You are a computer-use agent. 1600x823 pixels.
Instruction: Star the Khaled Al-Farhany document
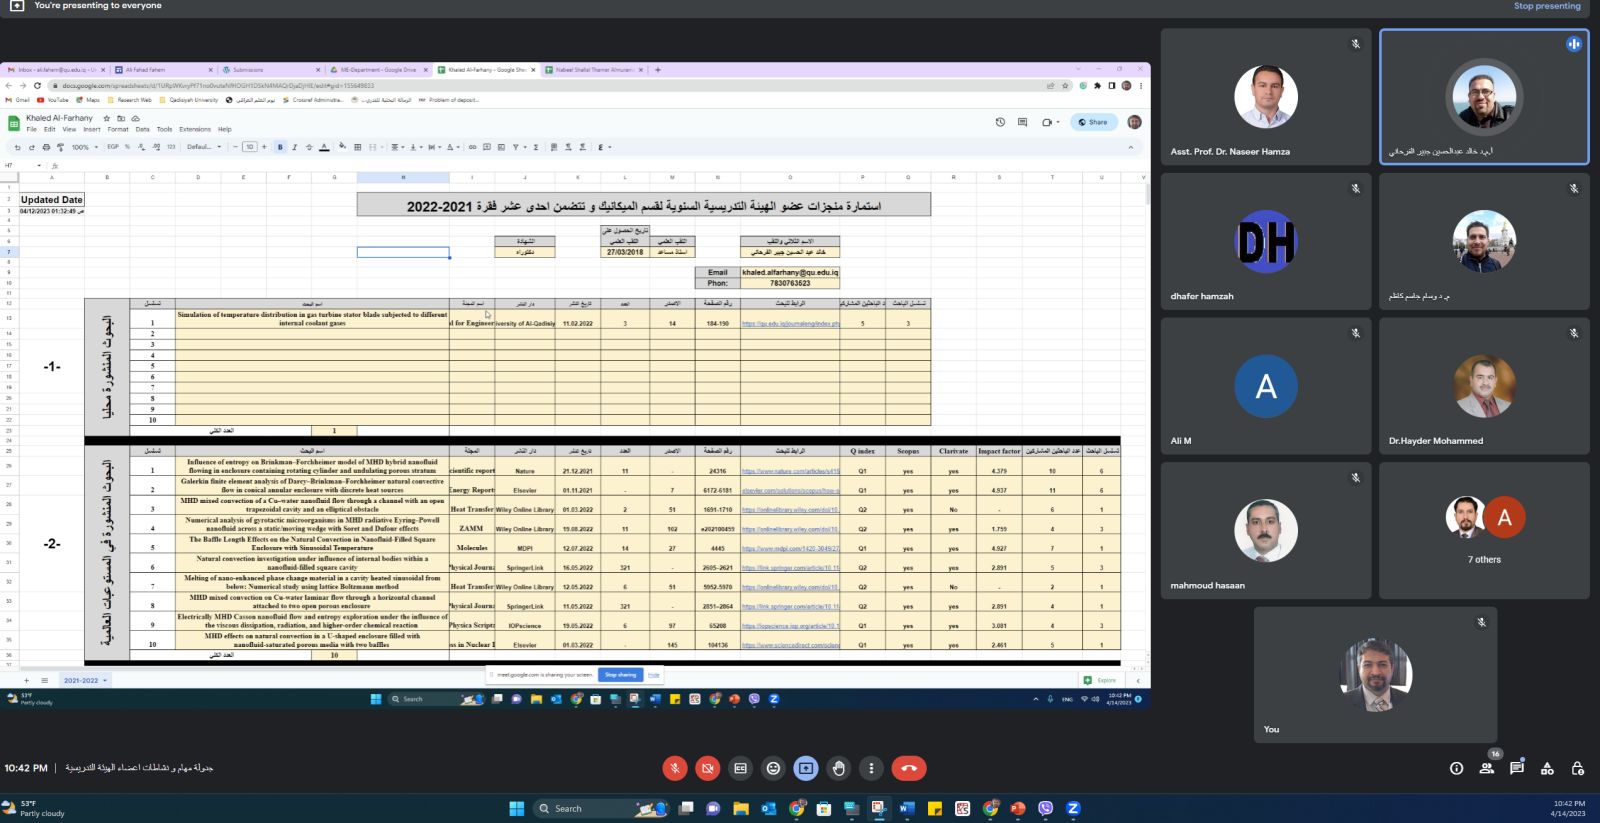(x=107, y=118)
